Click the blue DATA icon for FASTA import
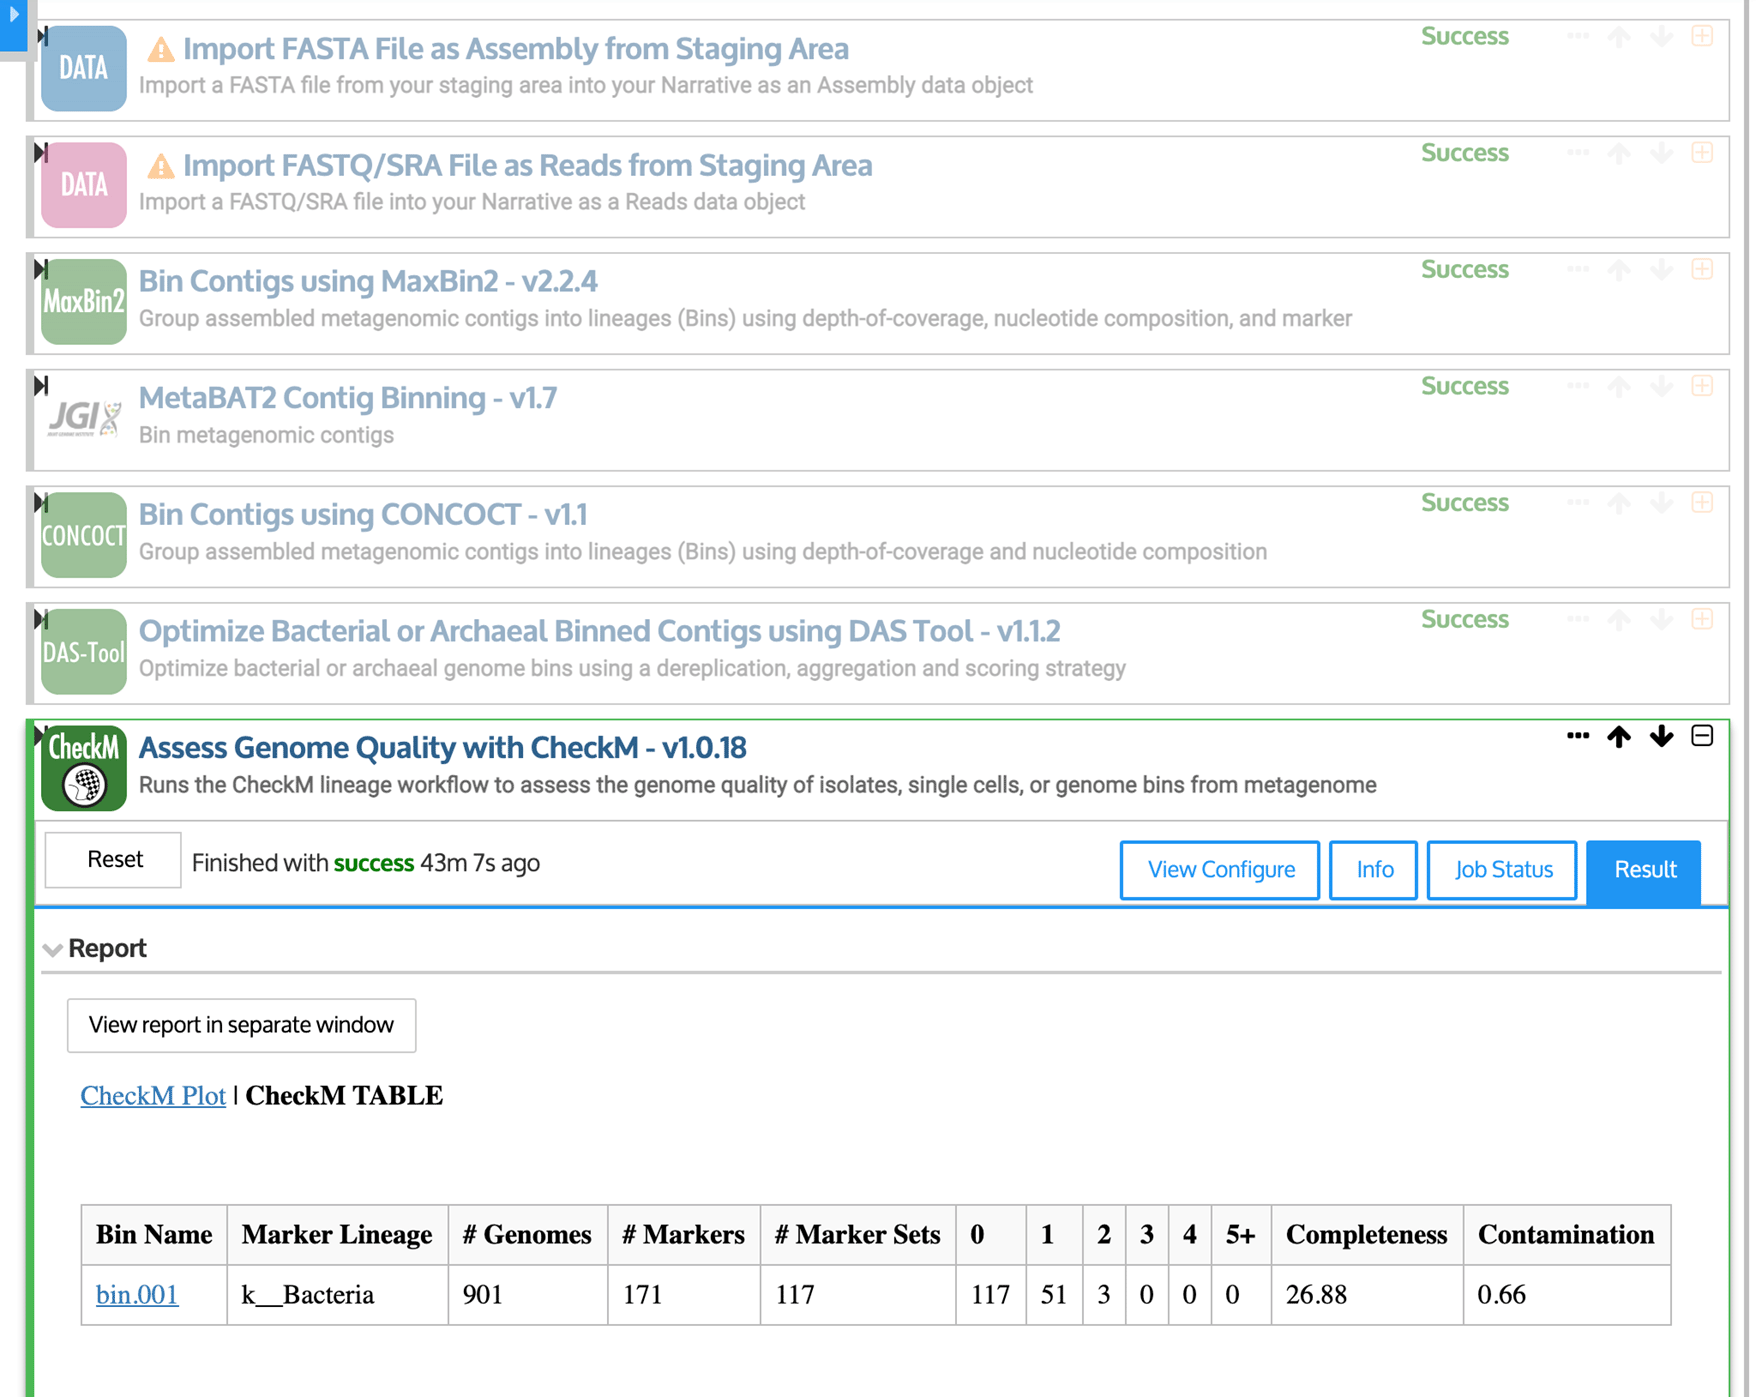Image resolution: width=1756 pixels, height=1397 pixels. click(84, 68)
